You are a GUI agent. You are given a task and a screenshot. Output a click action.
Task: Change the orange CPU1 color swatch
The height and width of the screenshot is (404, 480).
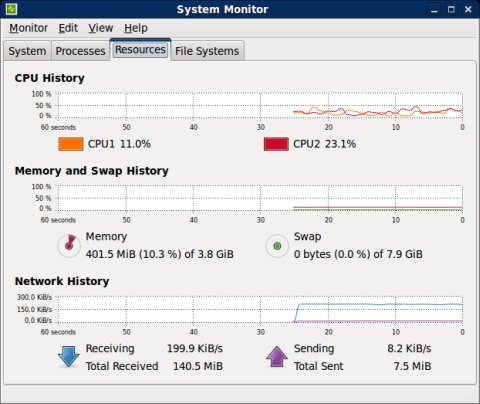click(71, 144)
